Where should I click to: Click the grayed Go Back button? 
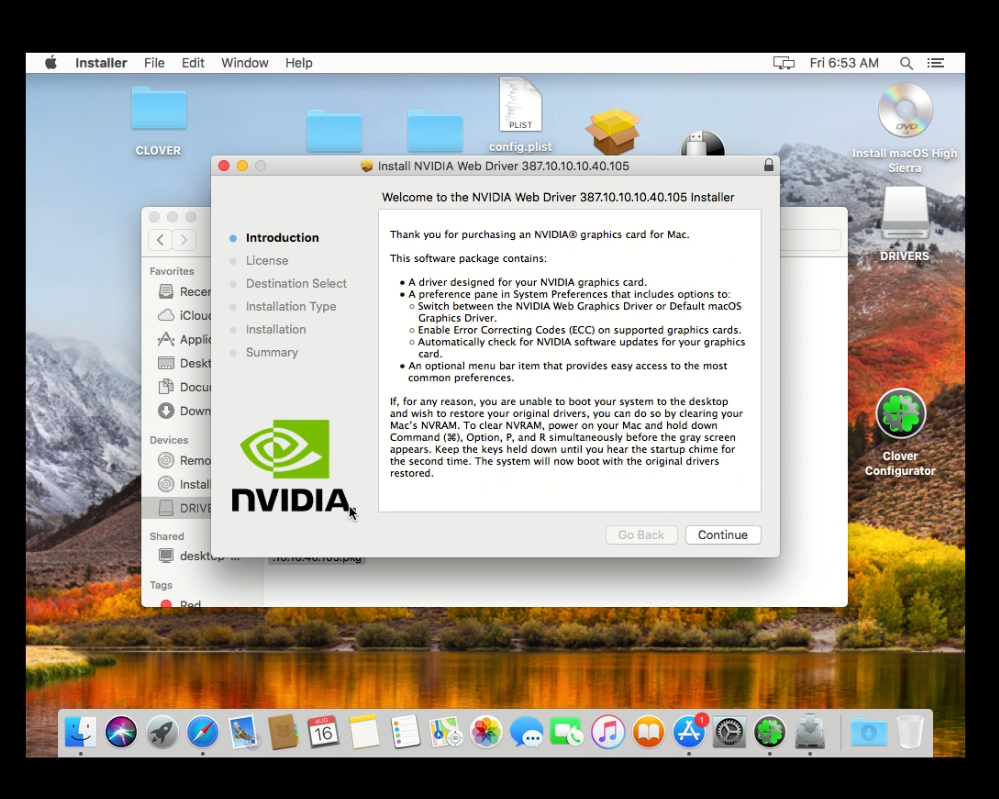click(x=641, y=535)
